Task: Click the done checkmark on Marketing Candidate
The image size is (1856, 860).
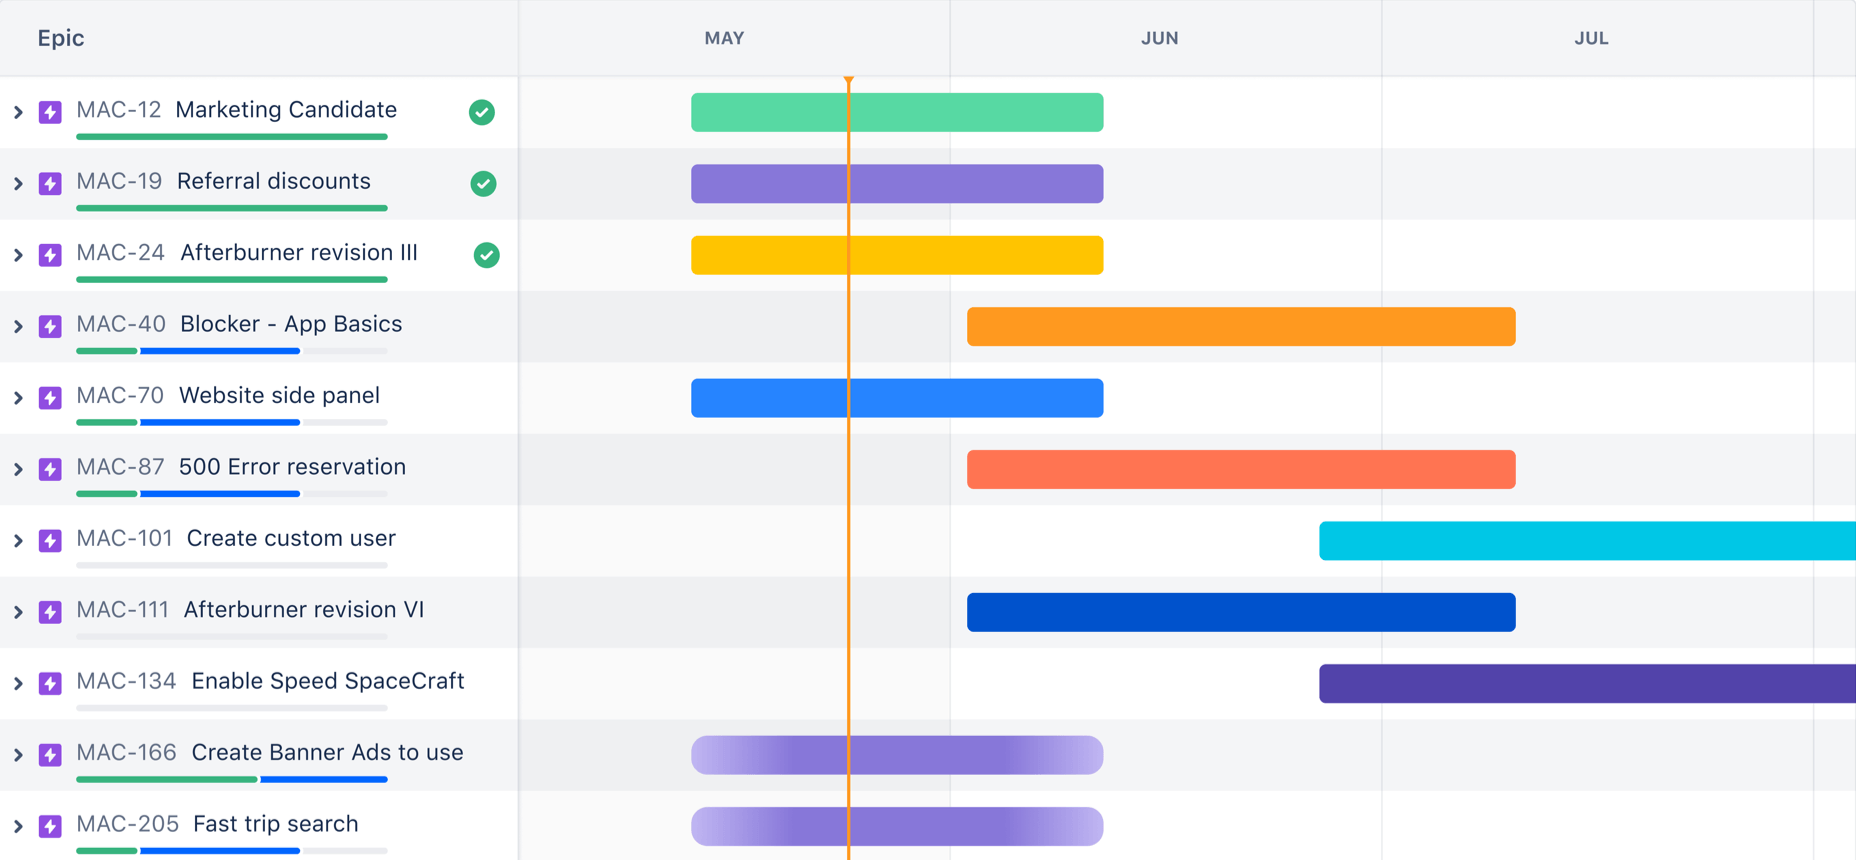Action: coord(482,112)
